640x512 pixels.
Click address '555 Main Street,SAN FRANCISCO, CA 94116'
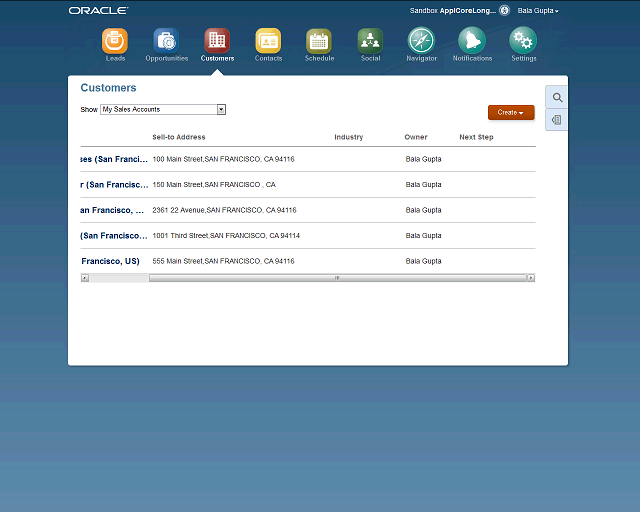click(x=223, y=261)
